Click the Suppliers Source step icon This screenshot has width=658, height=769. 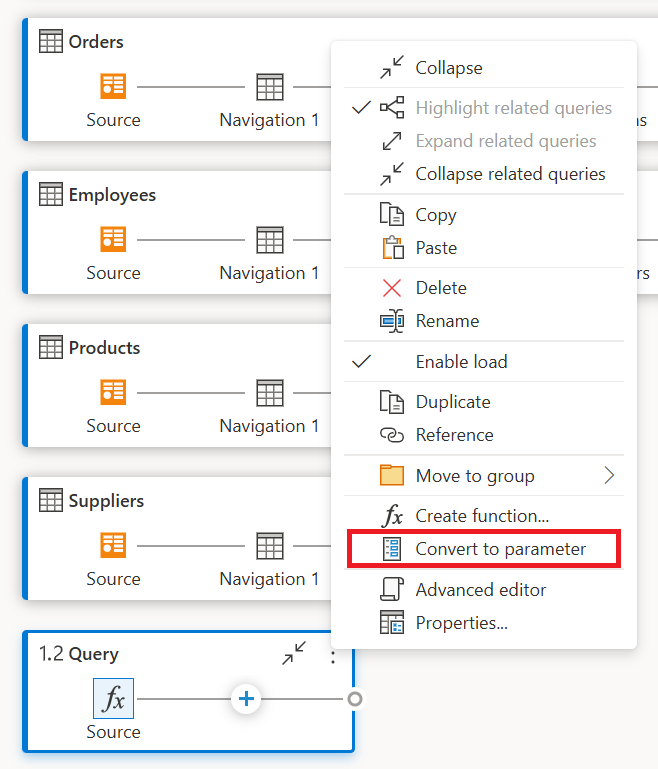[113, 545]
